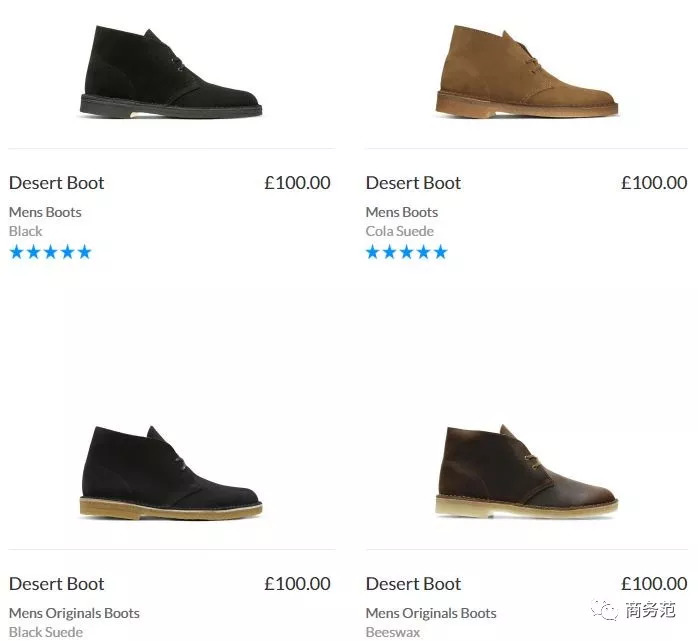698x641 pixels.
Task: Click the fifth star under the plain Black boot
Action: click(x=84, y=252)
